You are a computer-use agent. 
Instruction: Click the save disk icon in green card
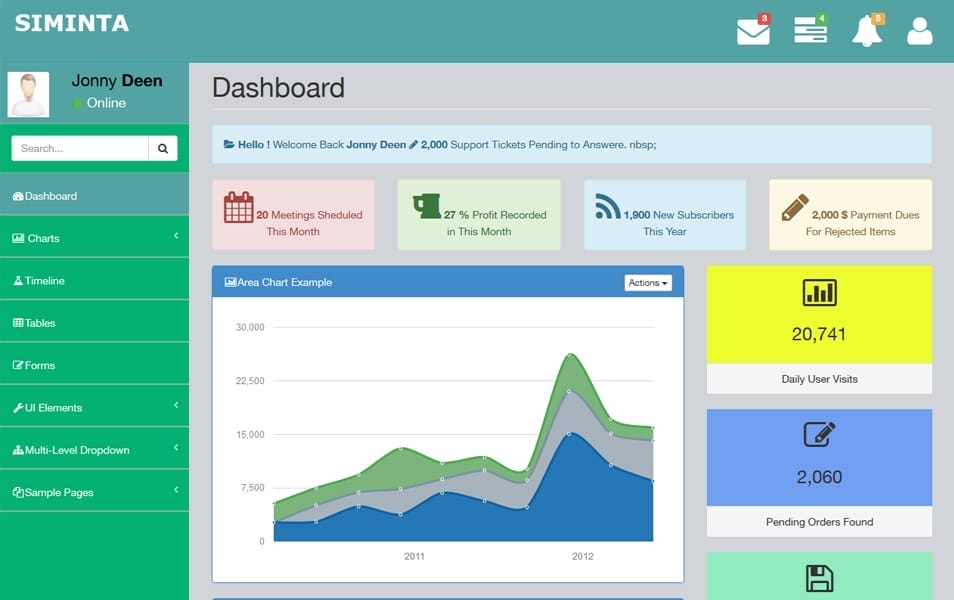click(x=818, y=578)
